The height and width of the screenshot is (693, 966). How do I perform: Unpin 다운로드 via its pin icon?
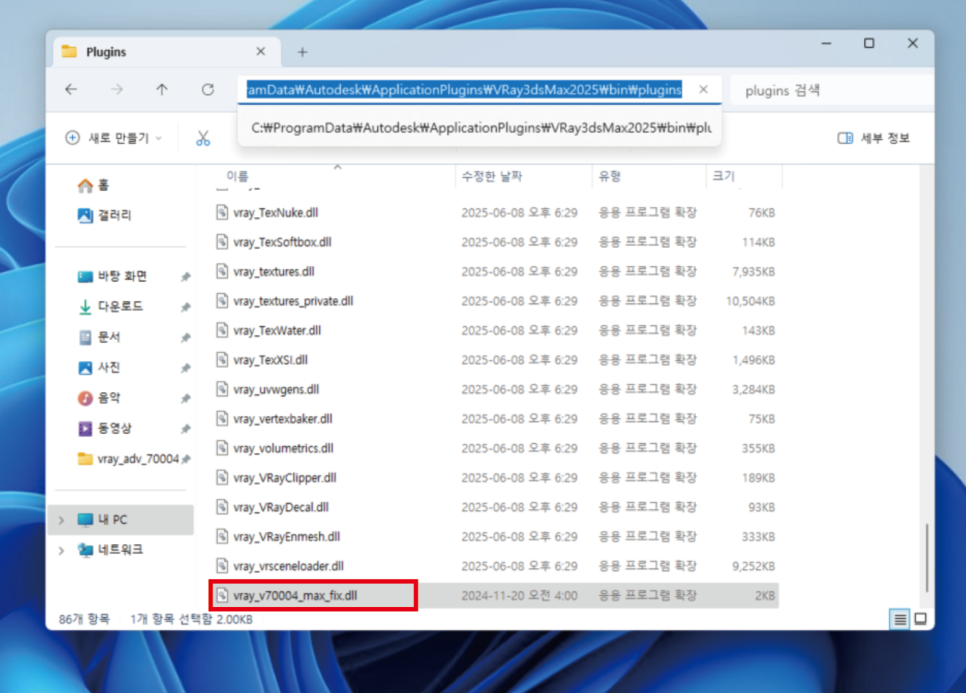coord(185,307)
